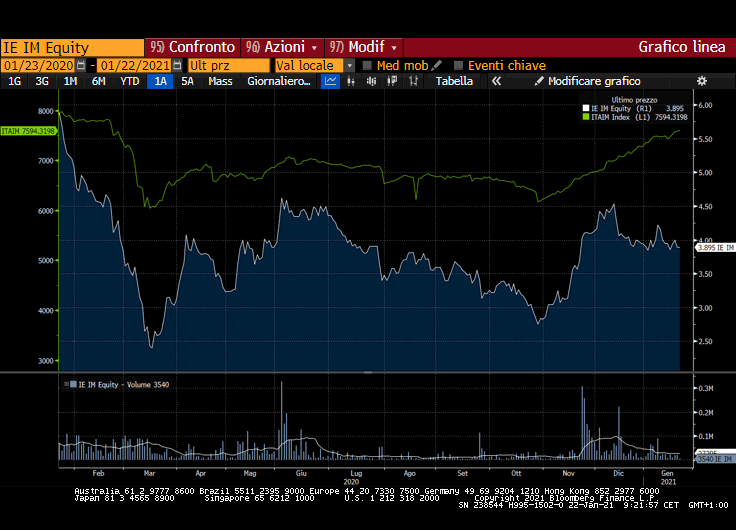Select the line chart type icon
Screen dimensions: 736x530
330,81
